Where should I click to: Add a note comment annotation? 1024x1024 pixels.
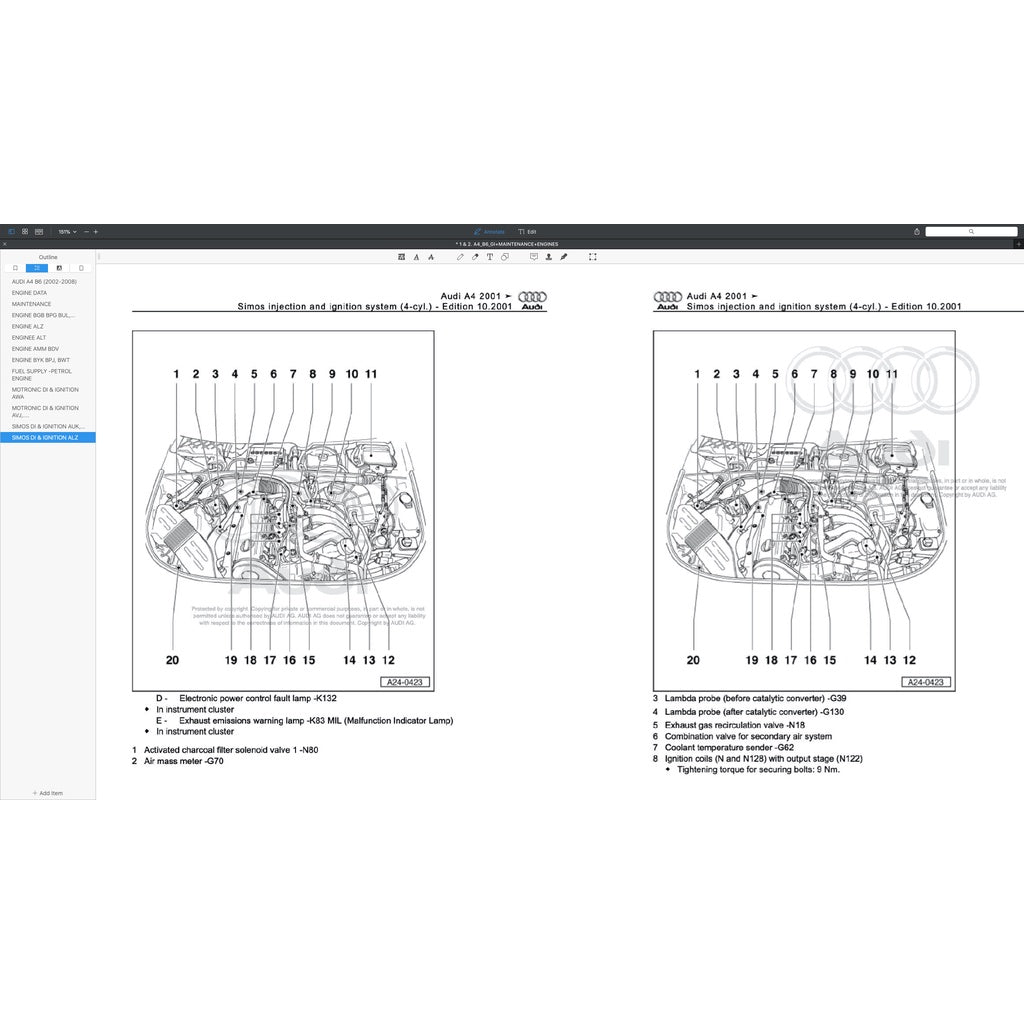[x=533, y=257]
